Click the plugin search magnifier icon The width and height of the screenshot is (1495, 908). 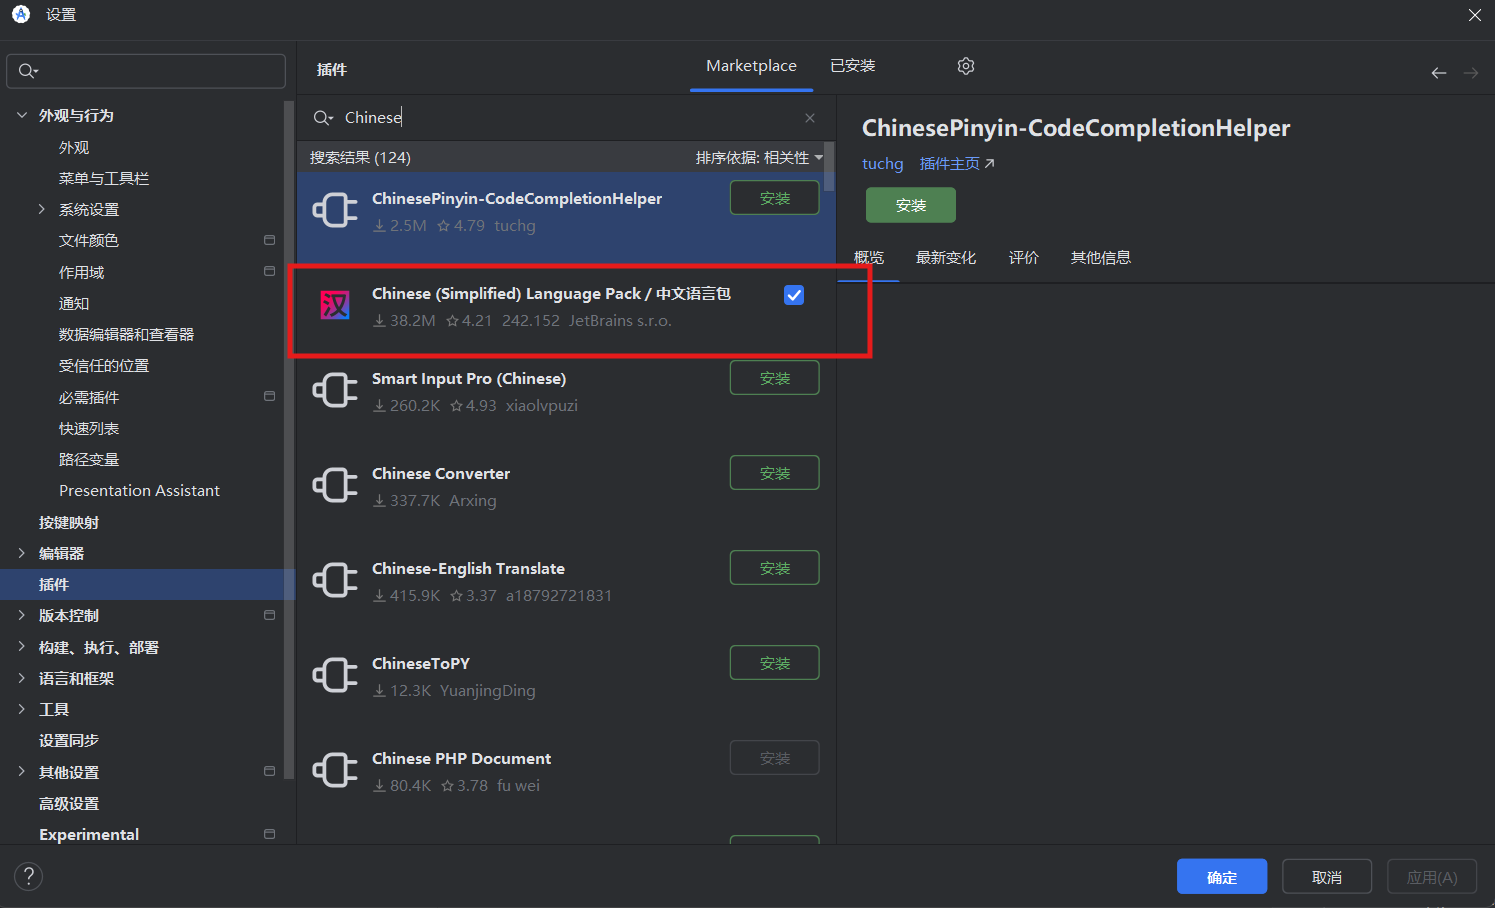pyautogui.click(x=323, y=118)
